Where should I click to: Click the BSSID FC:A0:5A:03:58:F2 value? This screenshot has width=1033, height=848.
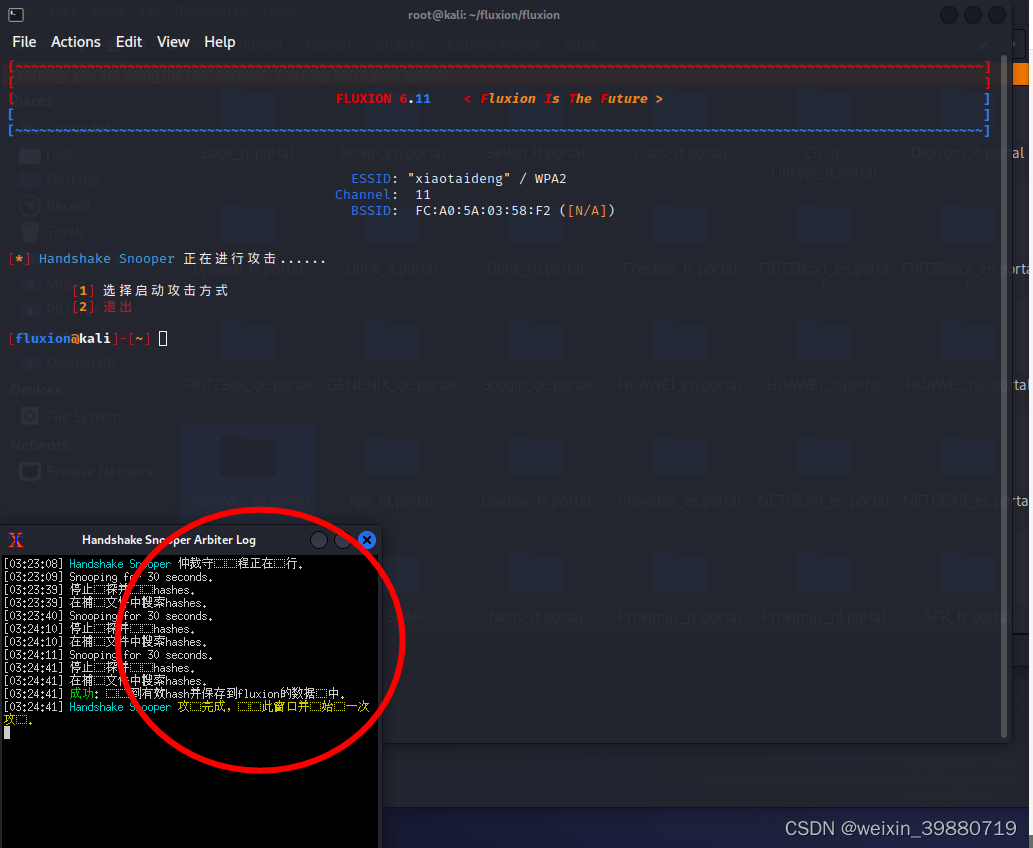[x=483, y=211]
